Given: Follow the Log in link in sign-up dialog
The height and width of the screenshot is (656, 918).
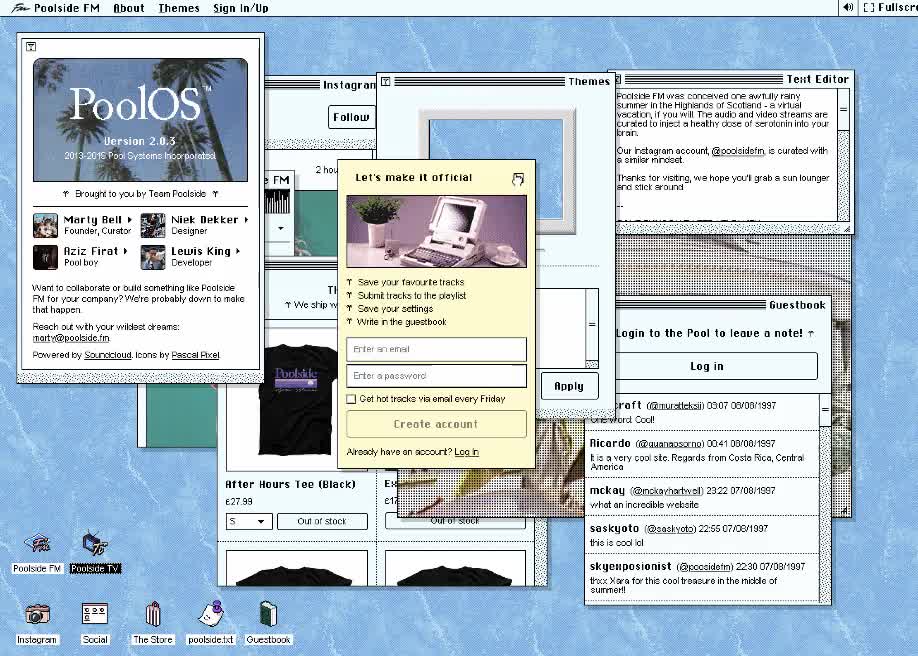Looking at the screenshot, I should 467,452.
